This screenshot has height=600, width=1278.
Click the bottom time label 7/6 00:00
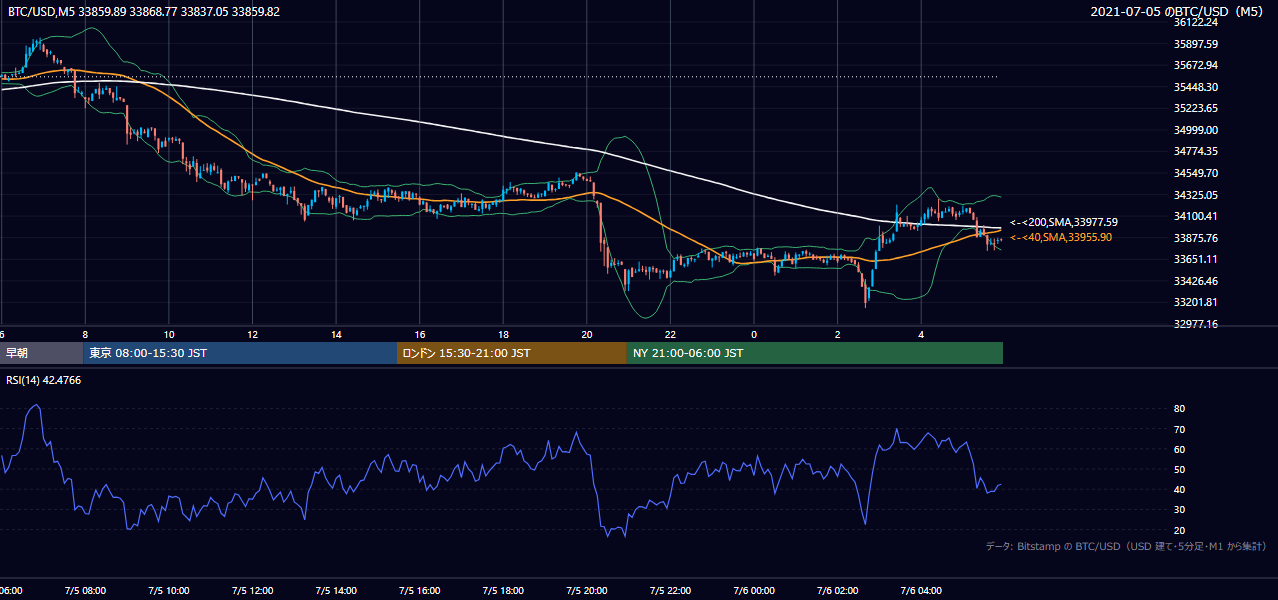click(x=754, y=591)
